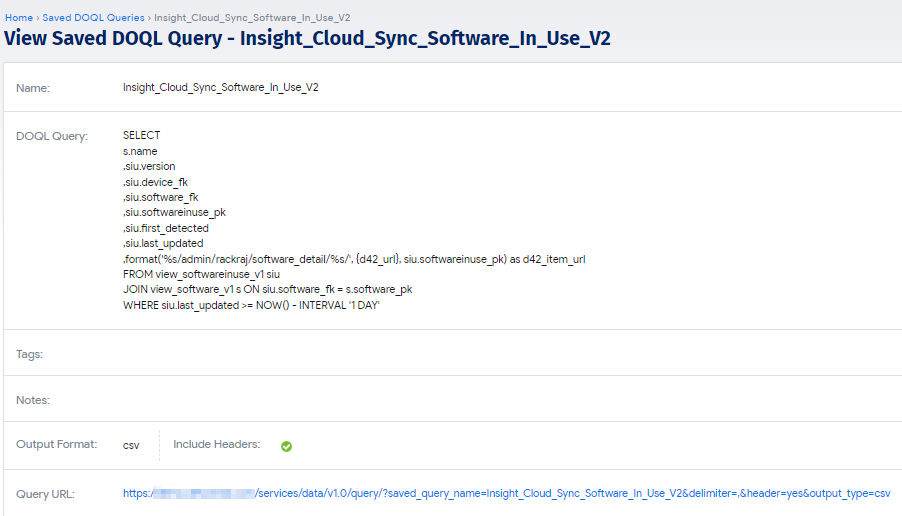Open the Saved DOQL Queries breadcrumb
The width and height of the screenshot is (902, 516).
94,18
